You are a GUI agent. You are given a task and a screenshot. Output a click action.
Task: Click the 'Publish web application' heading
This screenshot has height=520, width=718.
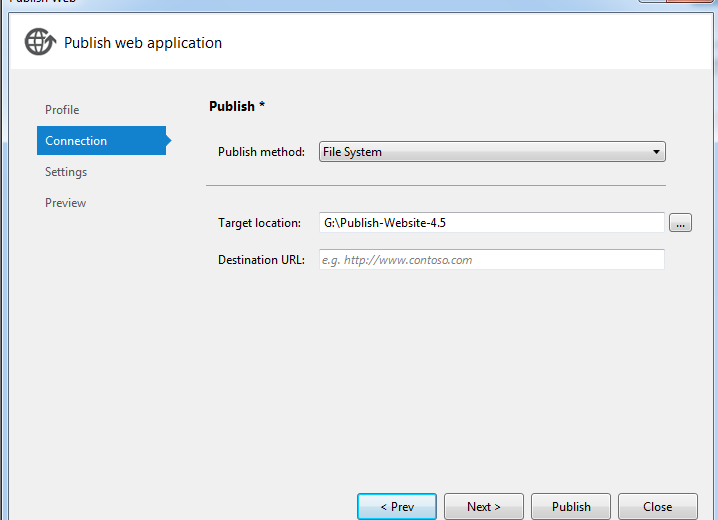[x=143, y=43]
